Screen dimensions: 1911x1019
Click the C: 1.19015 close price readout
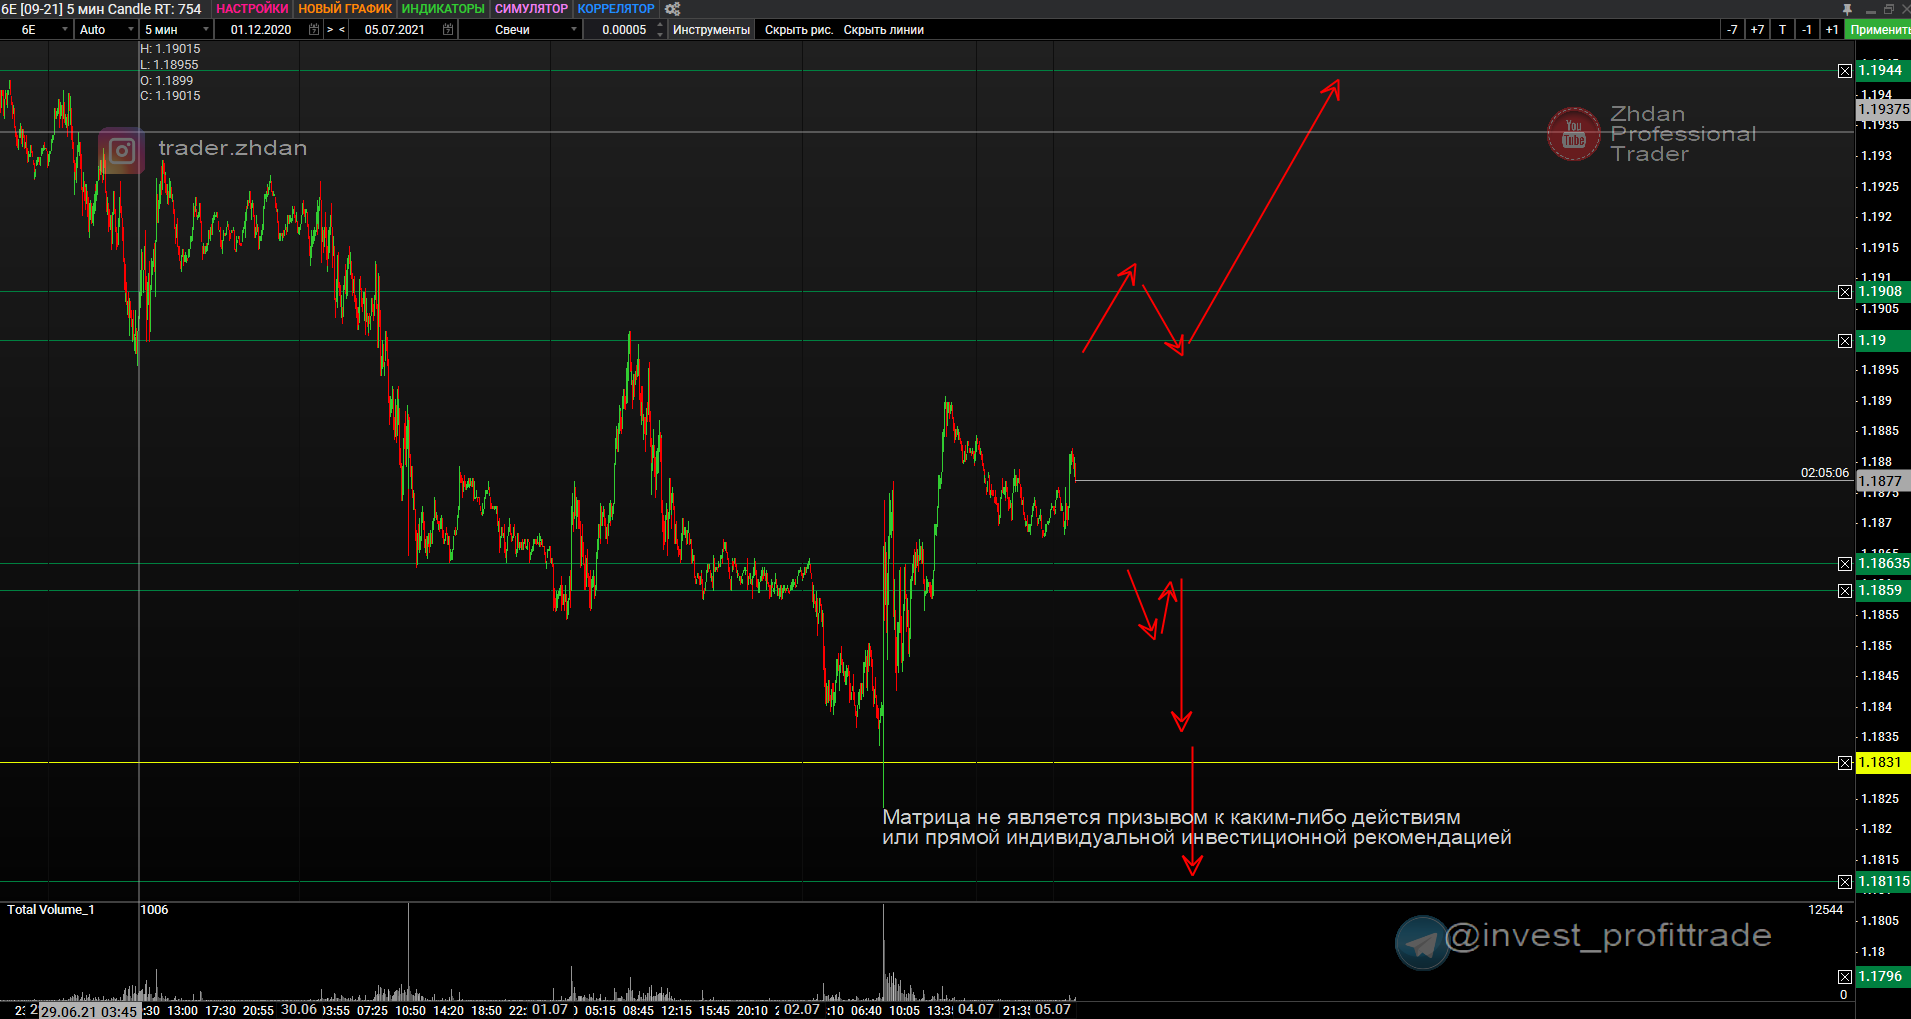point(170,96)
